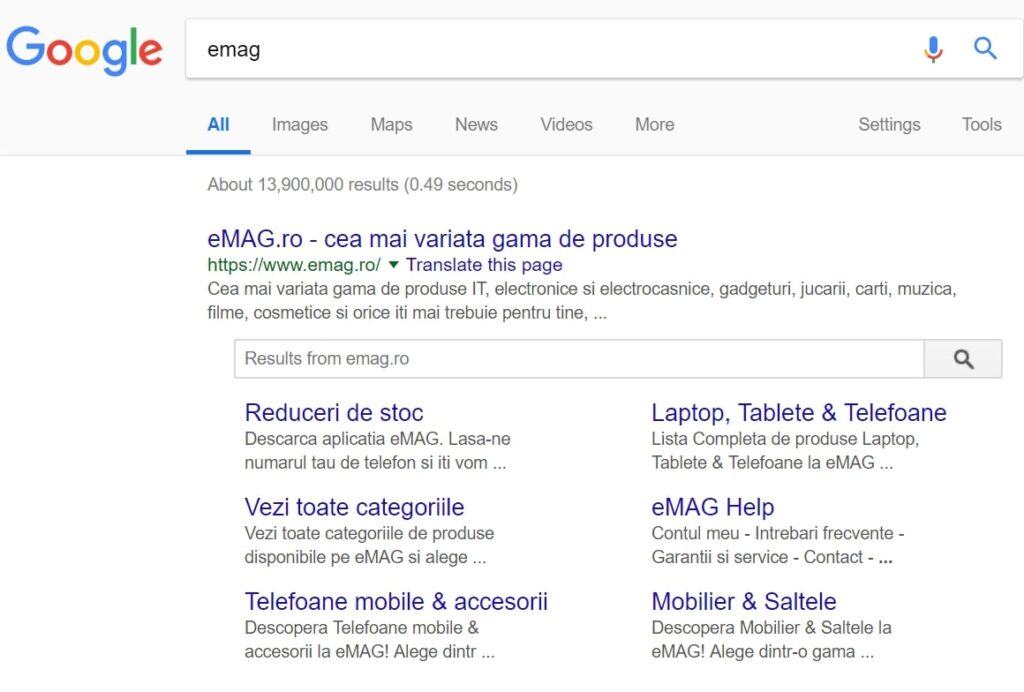Go to the Videos tab
The image size is (1024, 692).
566,125
